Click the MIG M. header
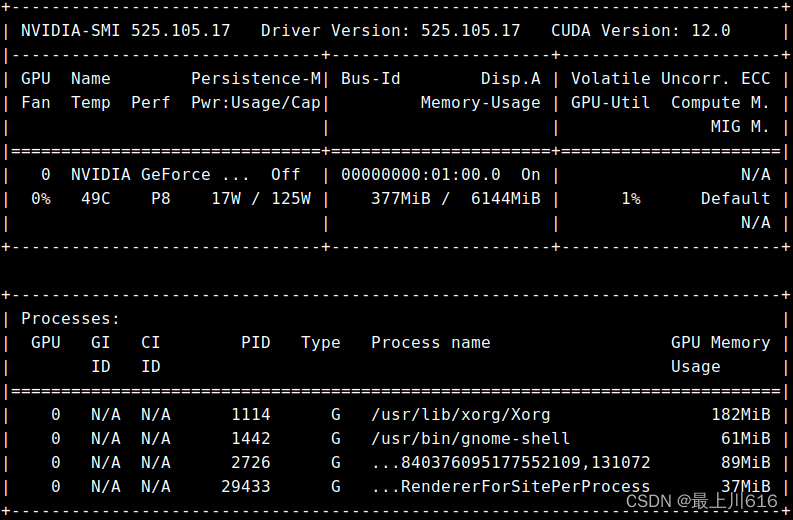Image resolution: width=793 pixels, height=520 pixels. 740,126
